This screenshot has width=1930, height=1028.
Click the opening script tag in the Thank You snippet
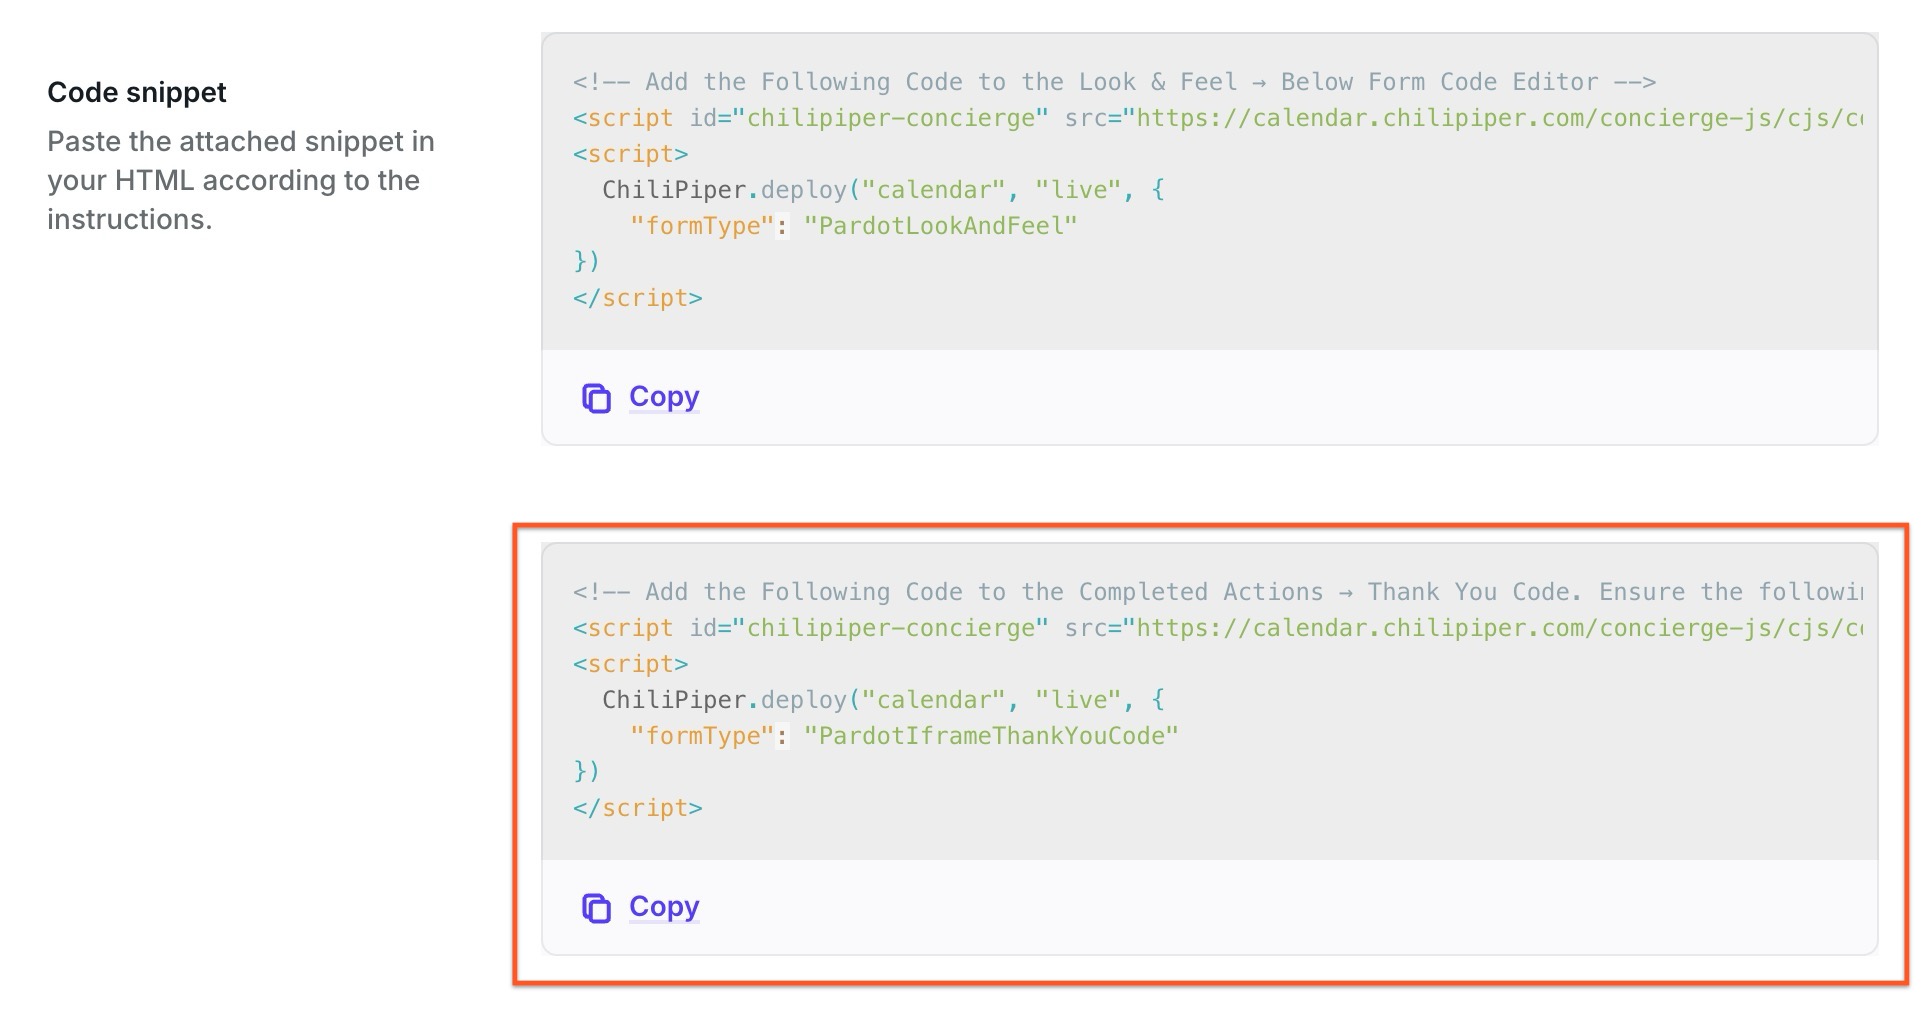[x=630, y=664]
